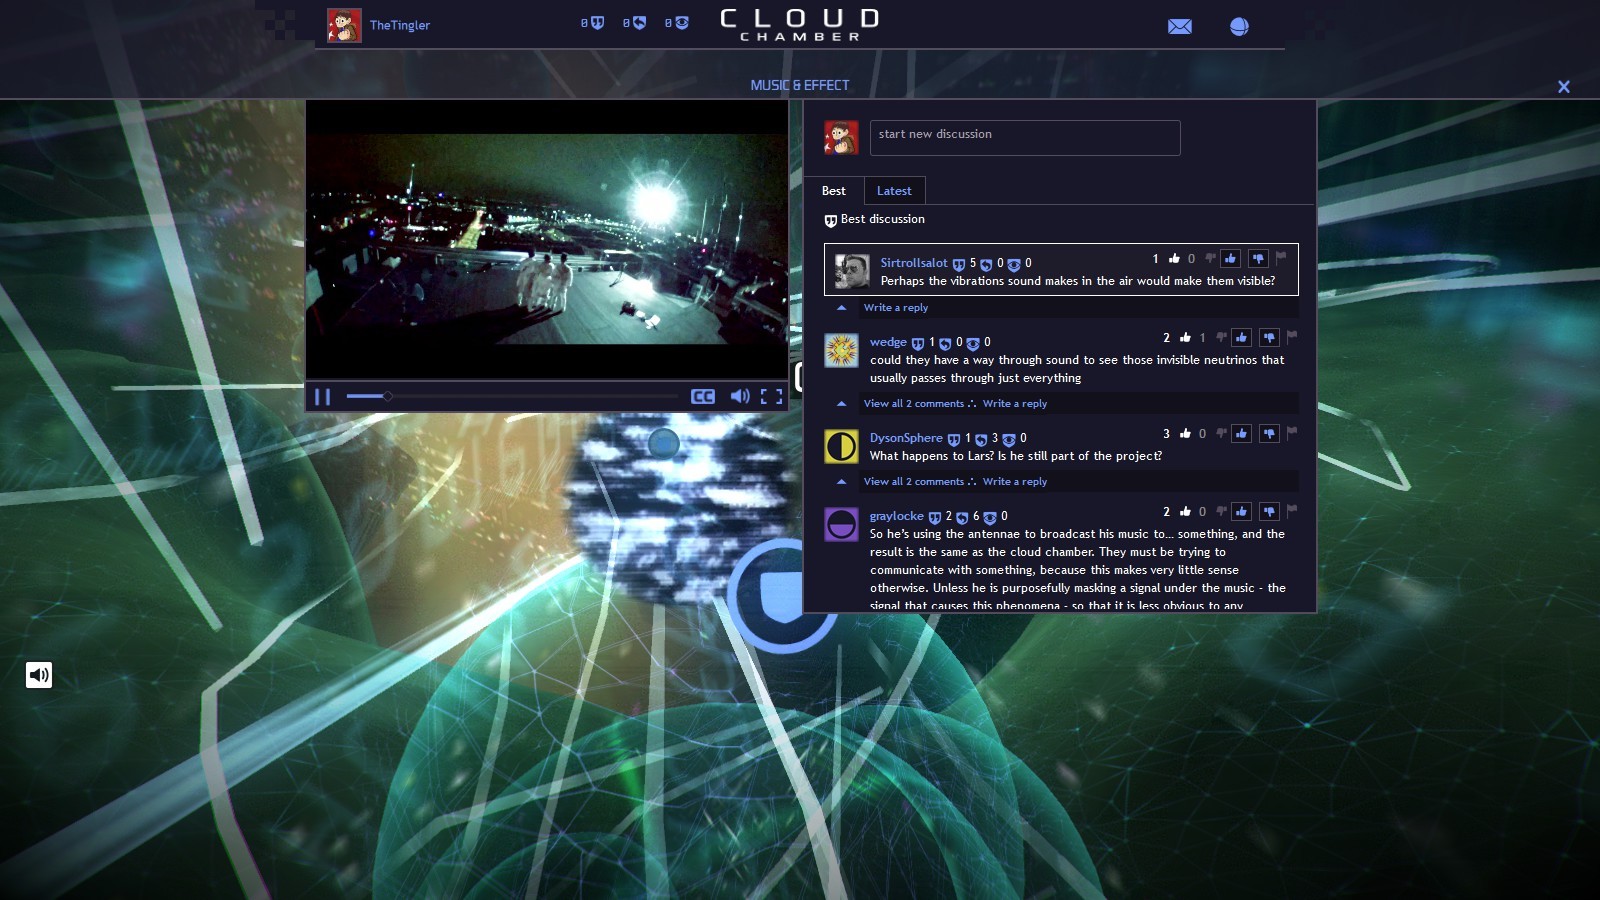Open the quote badge counter in header
Screen dimensions: 1600x900
(592, 23)
